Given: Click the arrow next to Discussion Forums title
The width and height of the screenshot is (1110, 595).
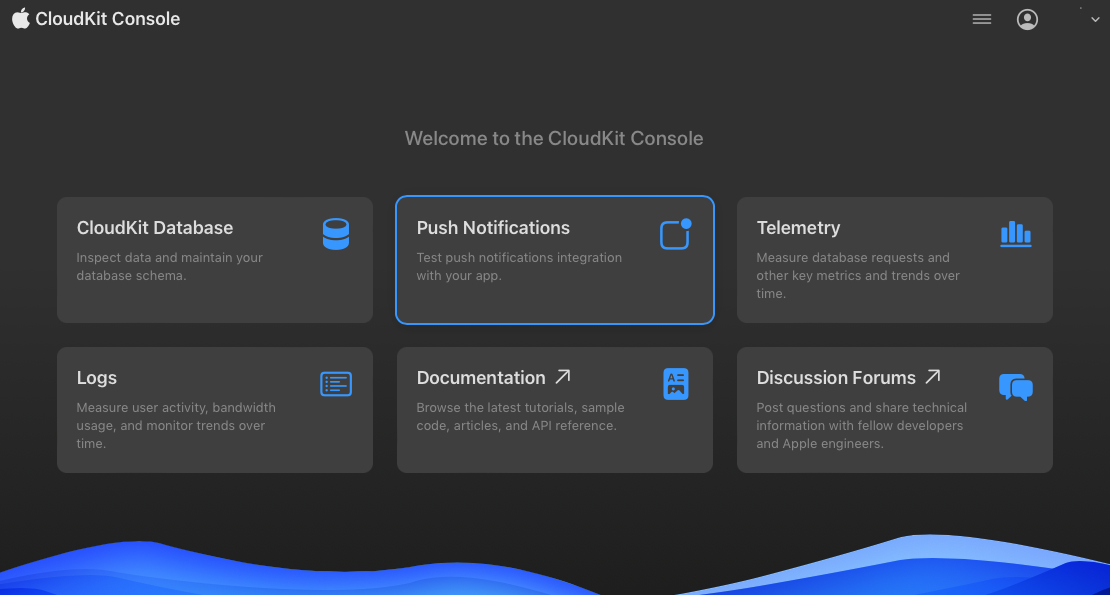Looking at the screenshot, I should [x=933, y=376].
